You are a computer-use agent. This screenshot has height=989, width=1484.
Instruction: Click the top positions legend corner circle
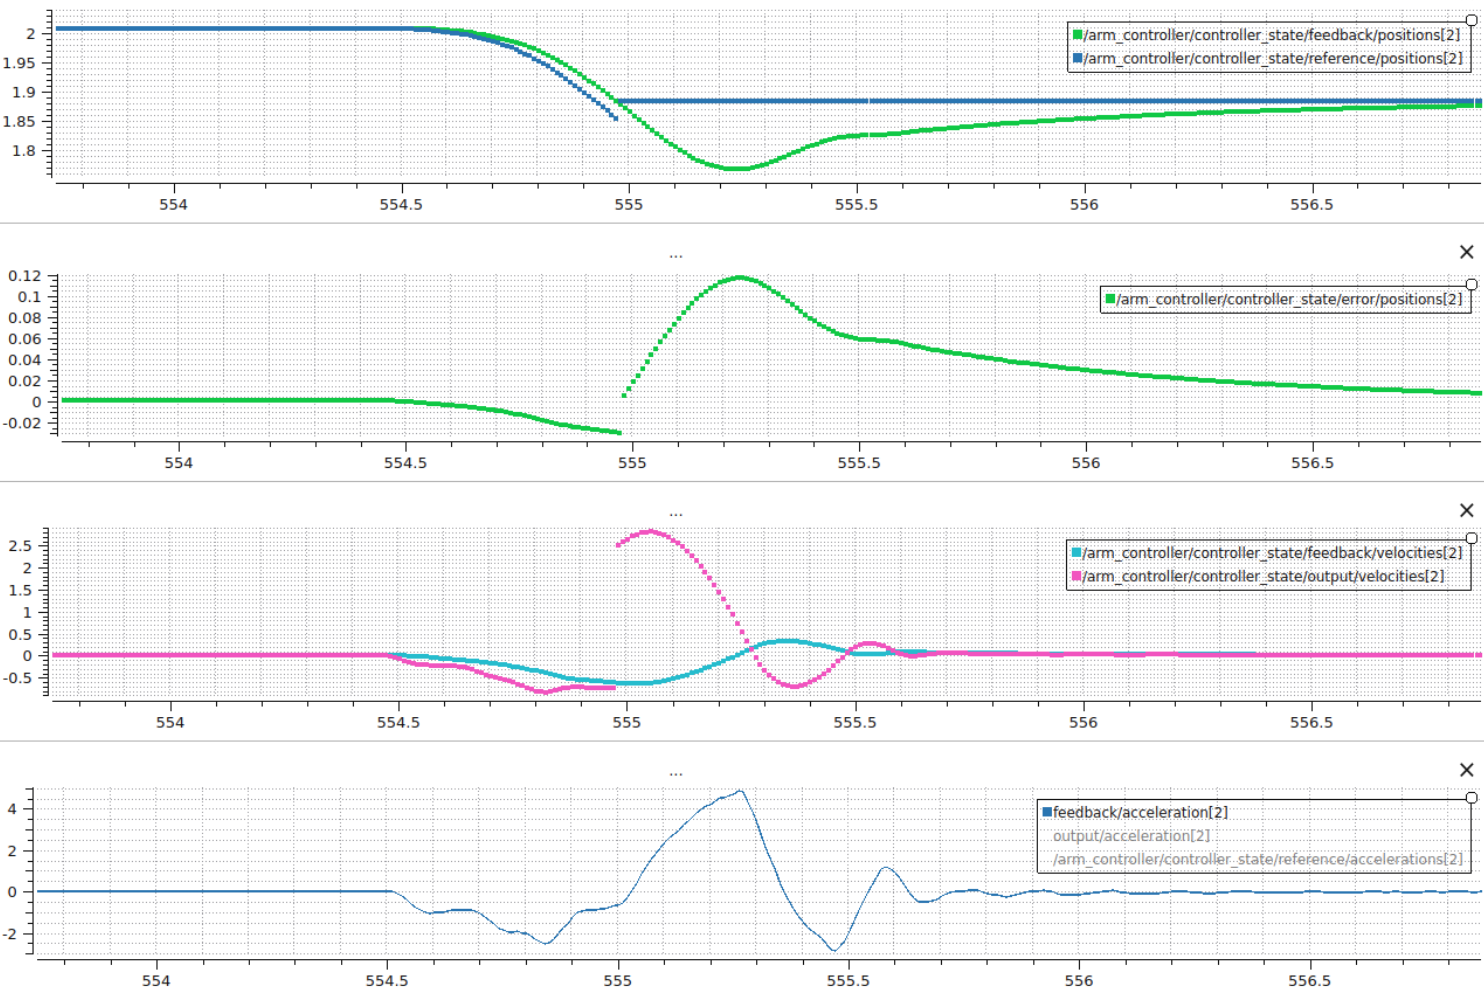1471,20
